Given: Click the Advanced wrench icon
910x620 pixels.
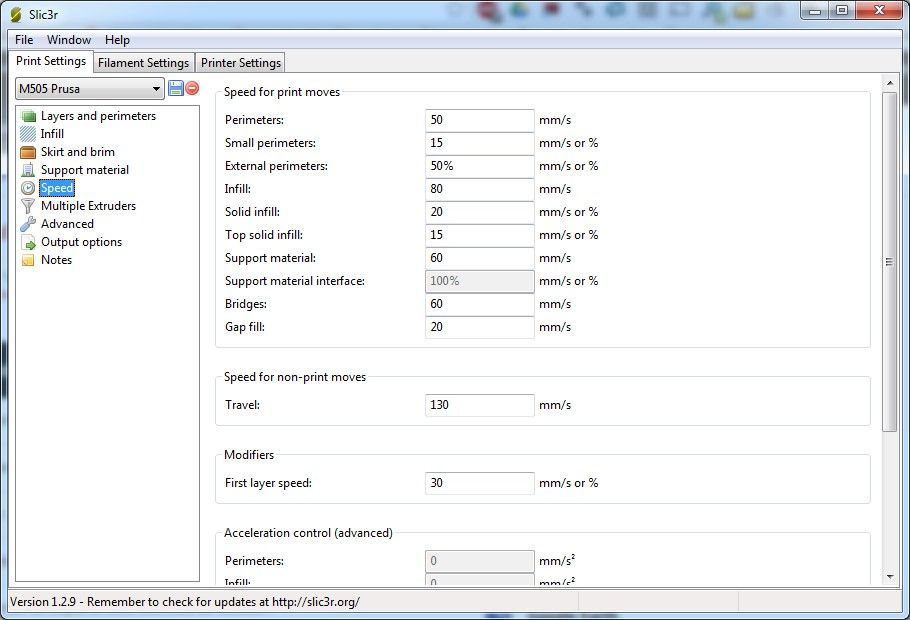Looking at the screenshot, I should pos(28,224).
